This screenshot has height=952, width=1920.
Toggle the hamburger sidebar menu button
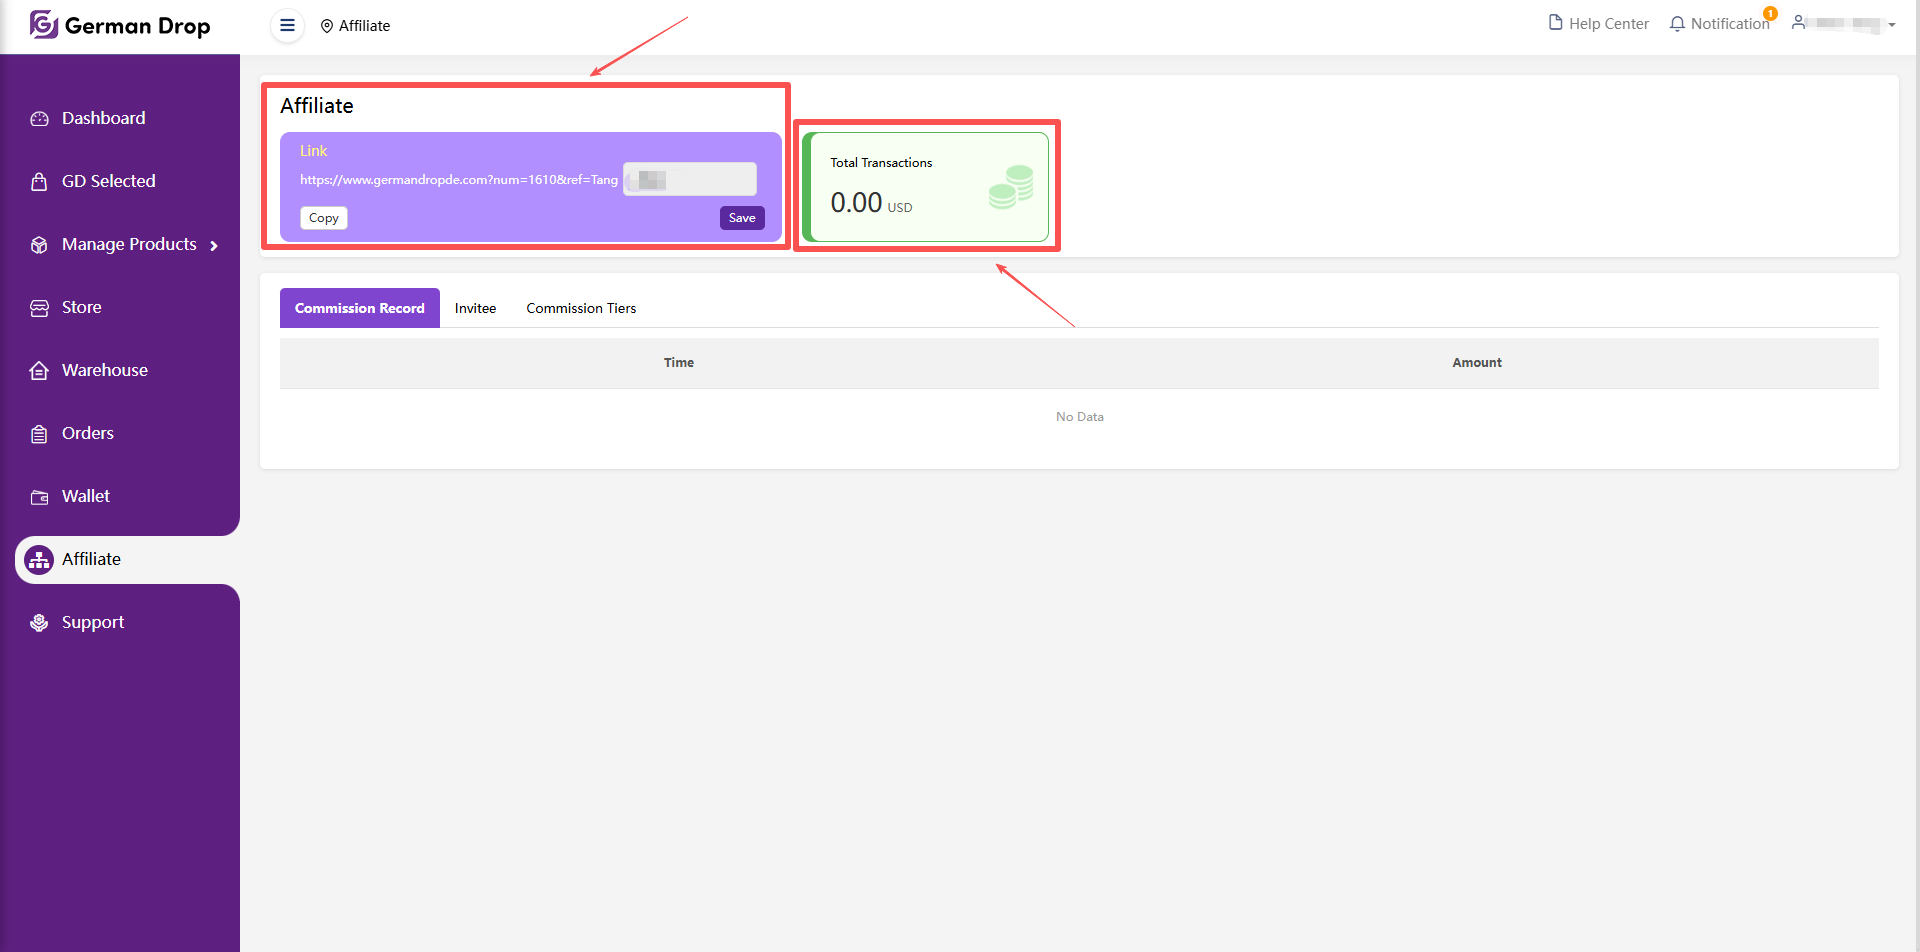[x=287, y=26]
